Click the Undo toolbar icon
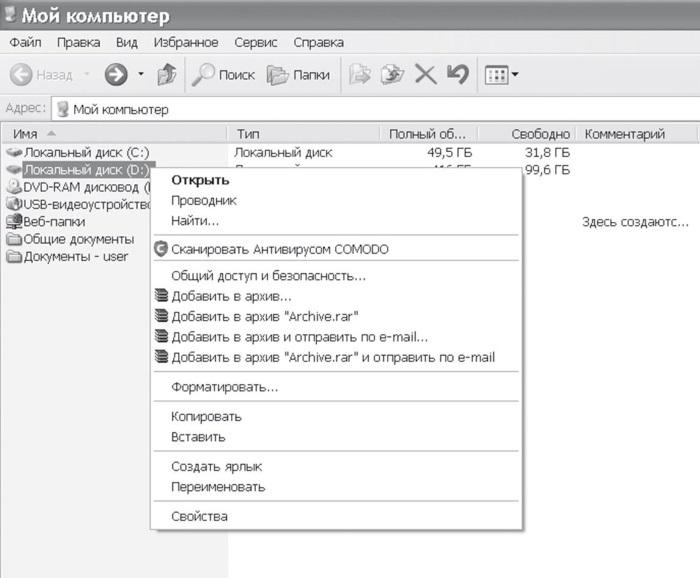Screen dimensions: 700x578 pyautogui.click(x=457, y=75)
